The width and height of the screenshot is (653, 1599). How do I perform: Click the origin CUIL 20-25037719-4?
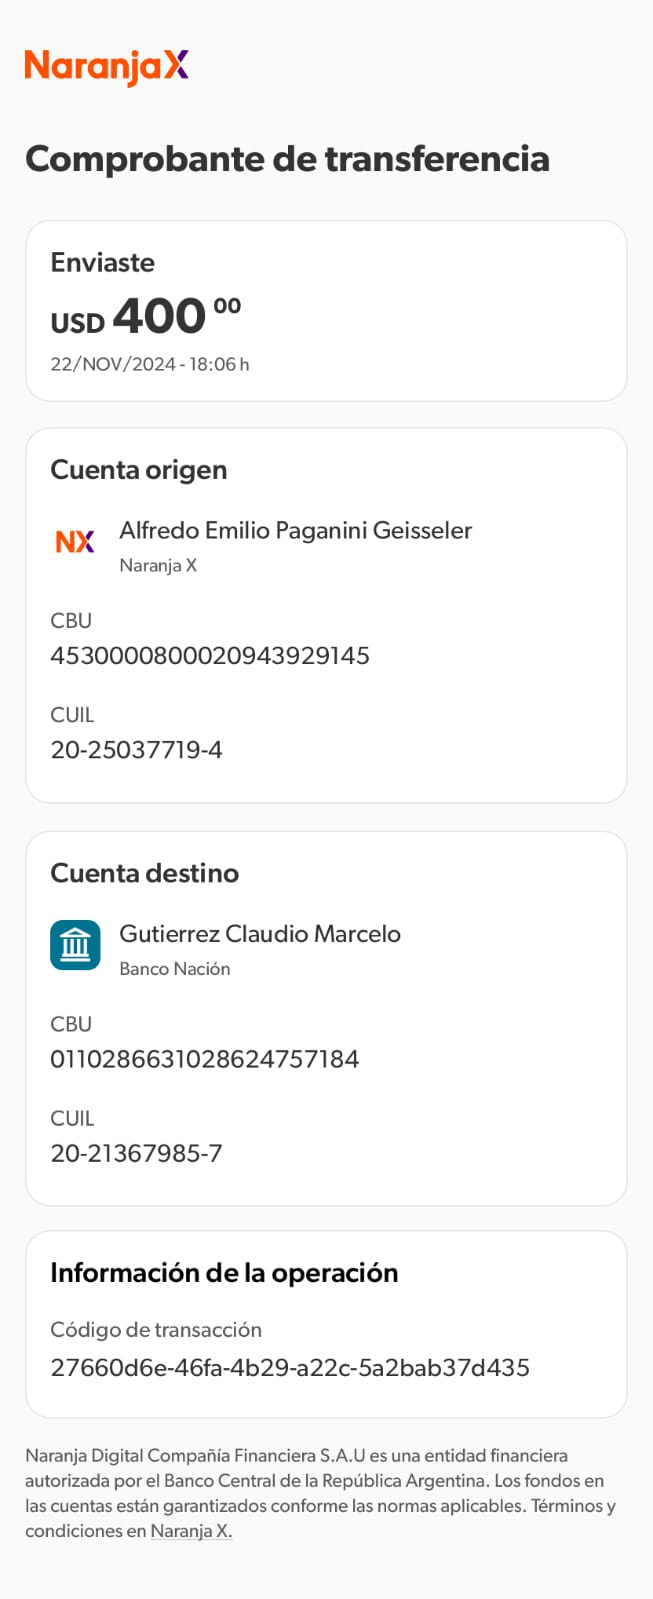tap(136, 750)
